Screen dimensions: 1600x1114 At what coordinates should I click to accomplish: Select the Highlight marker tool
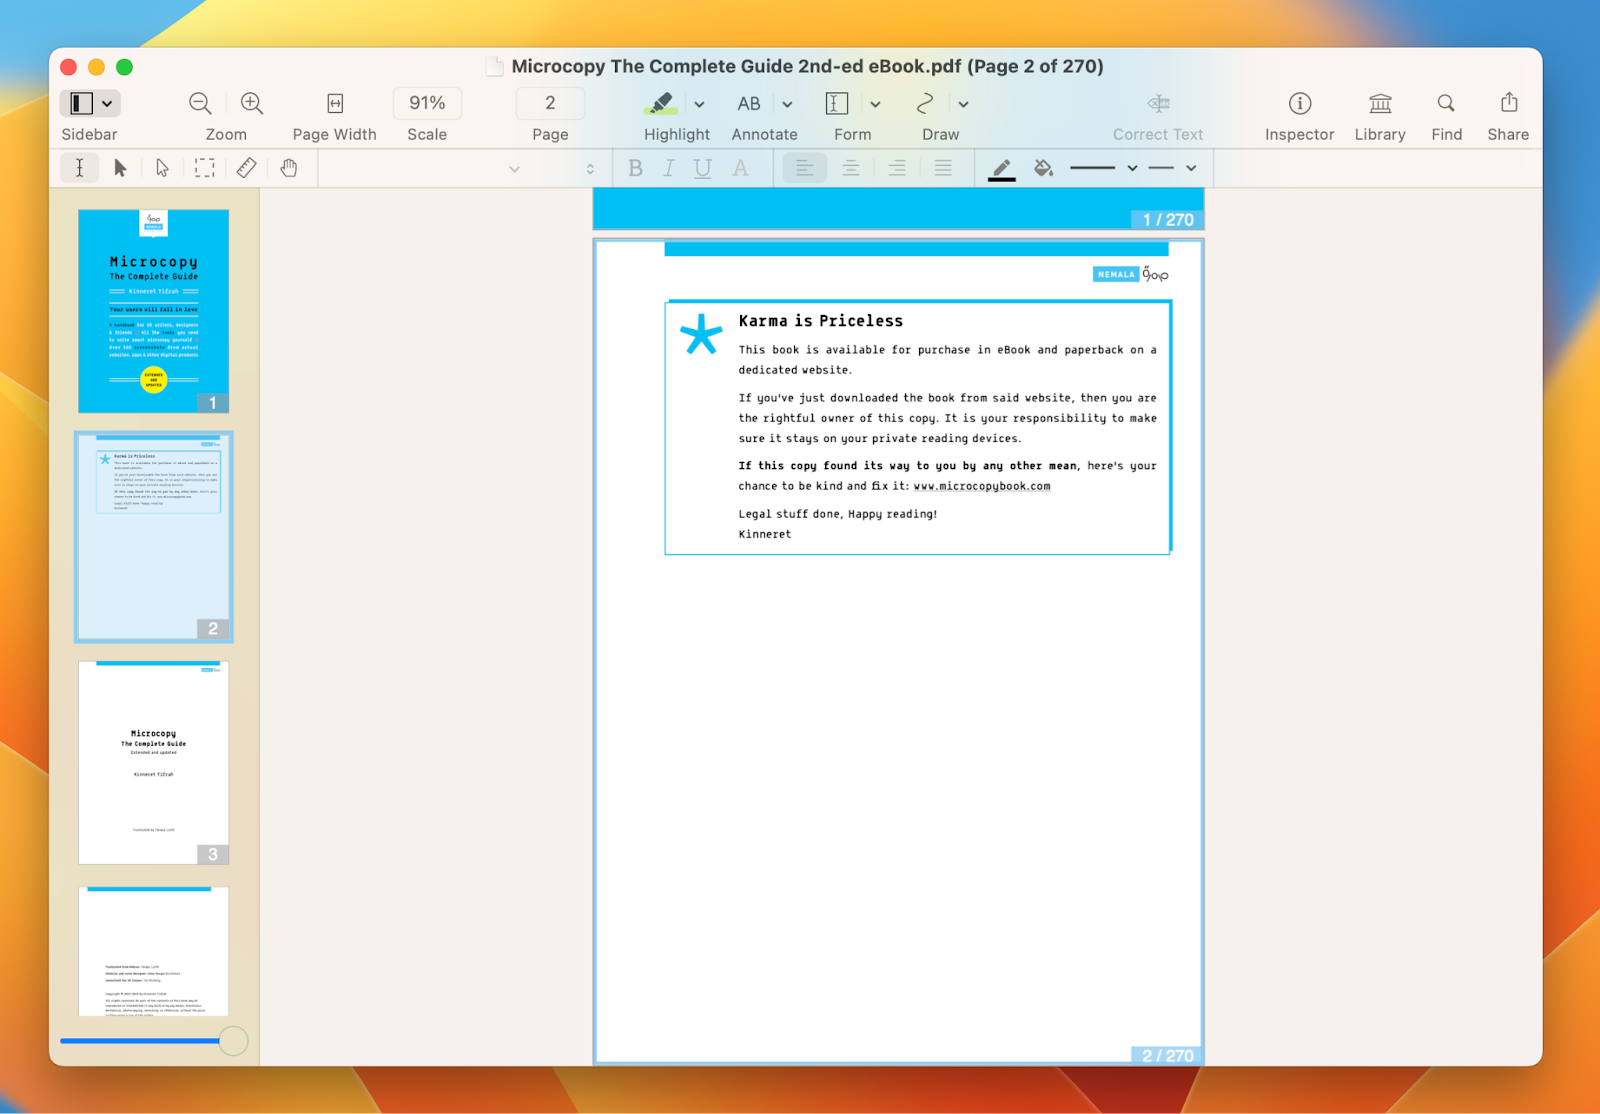tap(661, 103)
